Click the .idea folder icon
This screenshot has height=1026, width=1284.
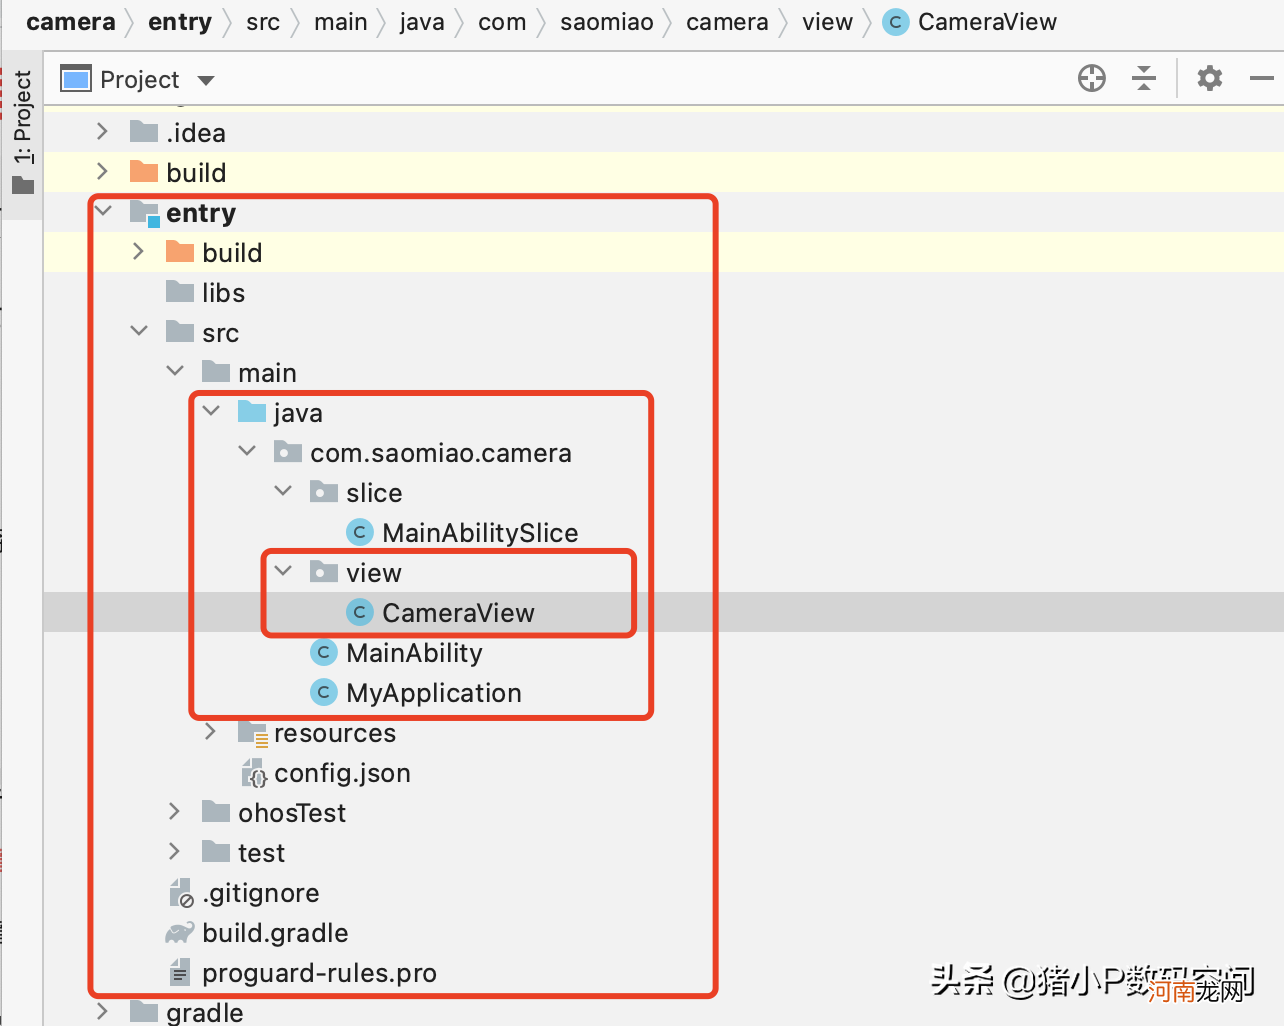click(144, 131)
